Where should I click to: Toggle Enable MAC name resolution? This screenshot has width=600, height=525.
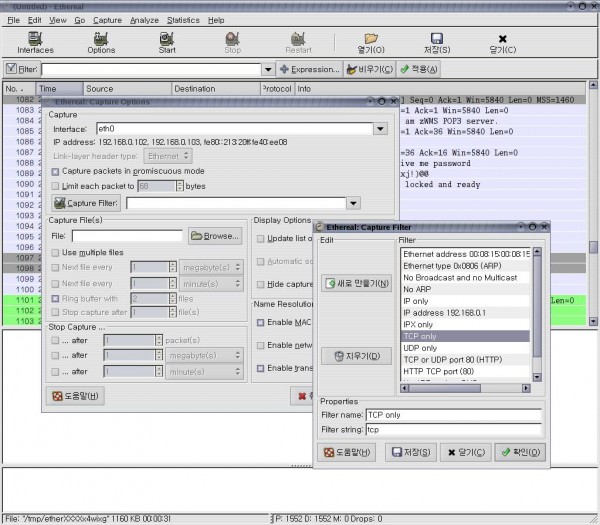[x=261, y=323]
